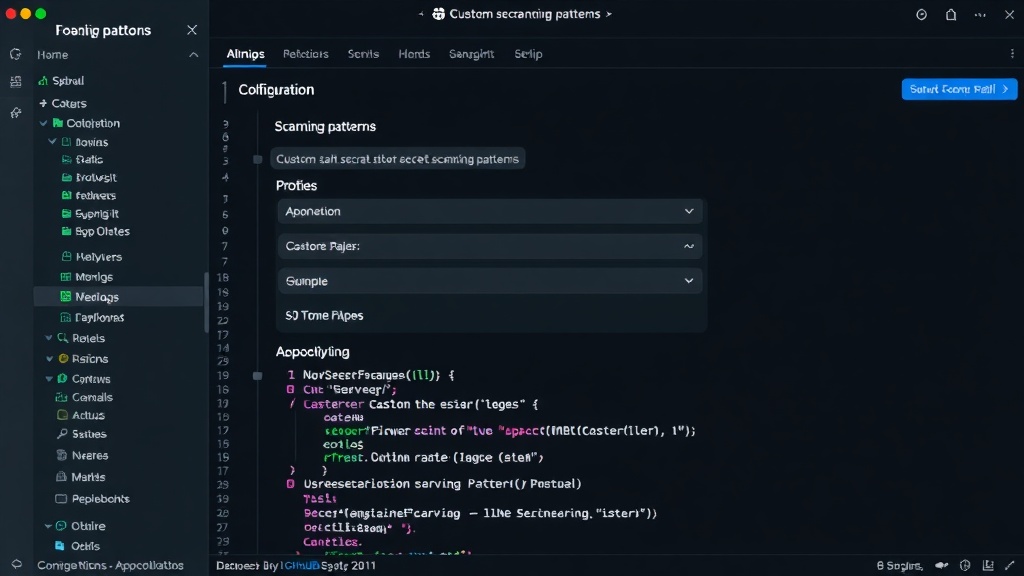The width and height of the screenshot is (1024, 576).
Task: Click the icon beside Custom title text
Action: 439,14
